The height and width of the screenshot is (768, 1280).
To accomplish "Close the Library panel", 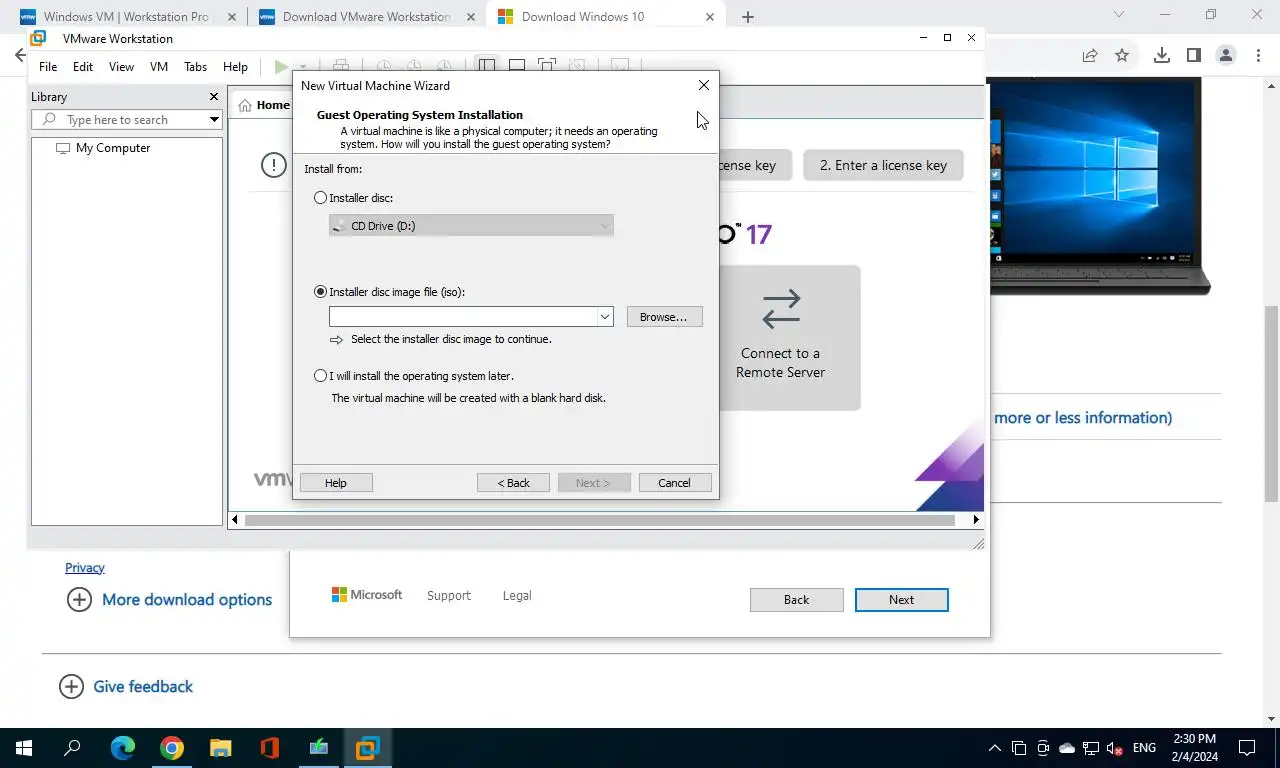I will tap(213, 97).
